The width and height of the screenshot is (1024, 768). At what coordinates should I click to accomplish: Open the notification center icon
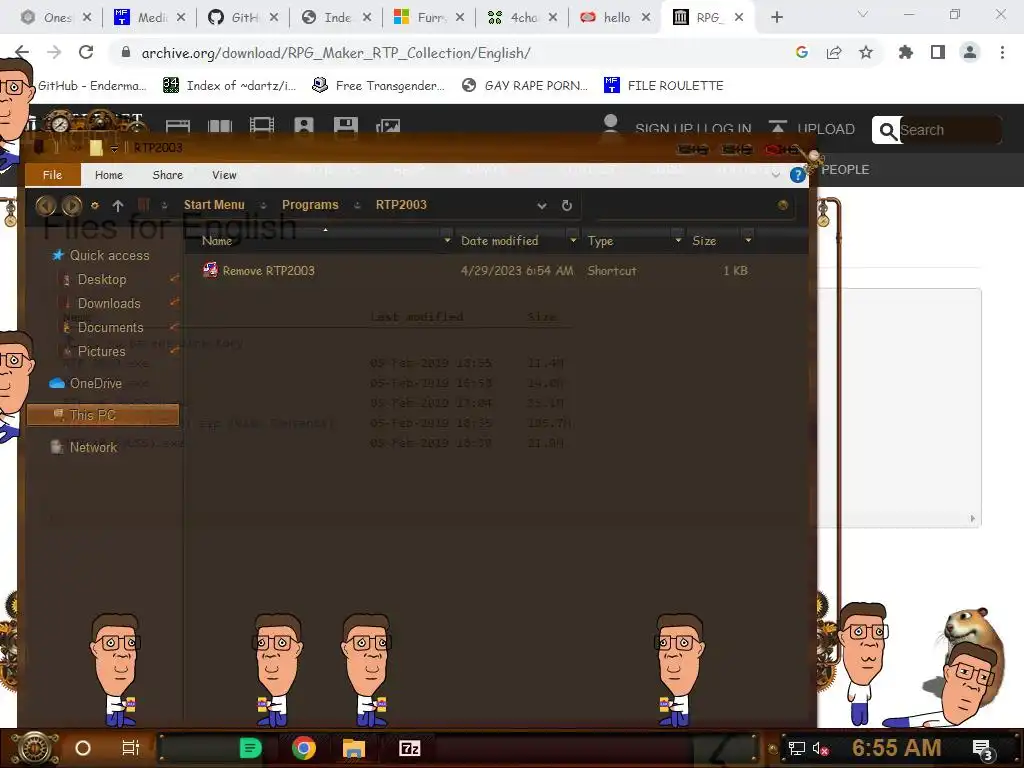[x=984, y=749]
